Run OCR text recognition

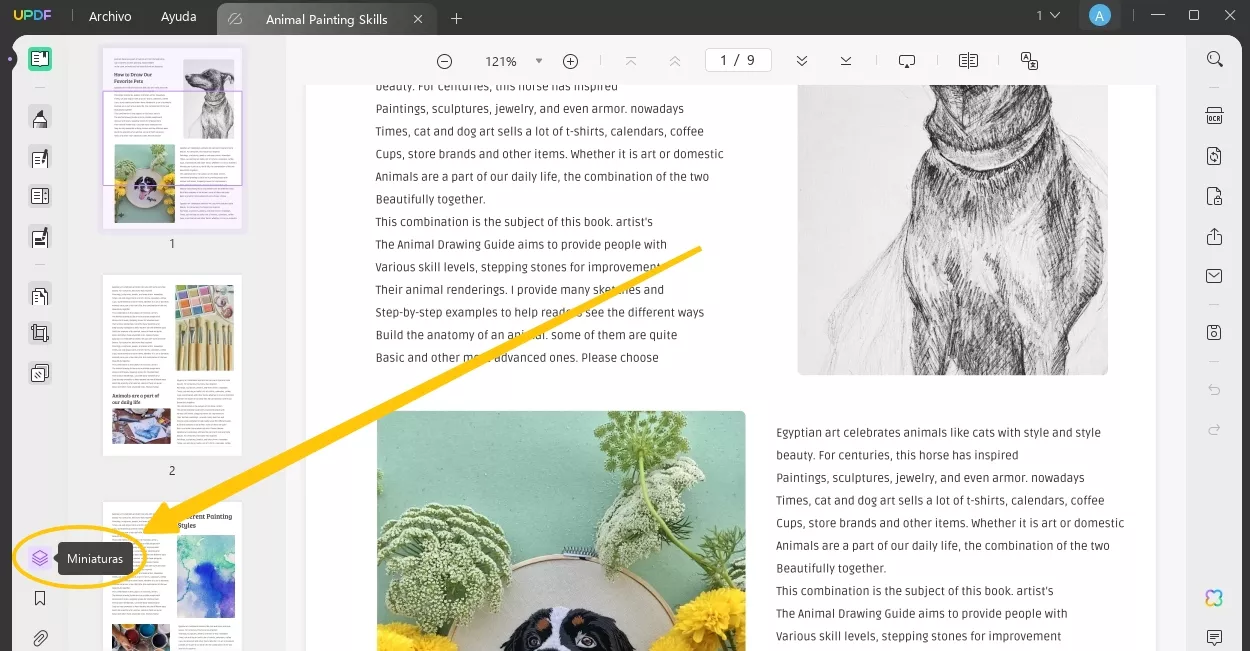1215,116
